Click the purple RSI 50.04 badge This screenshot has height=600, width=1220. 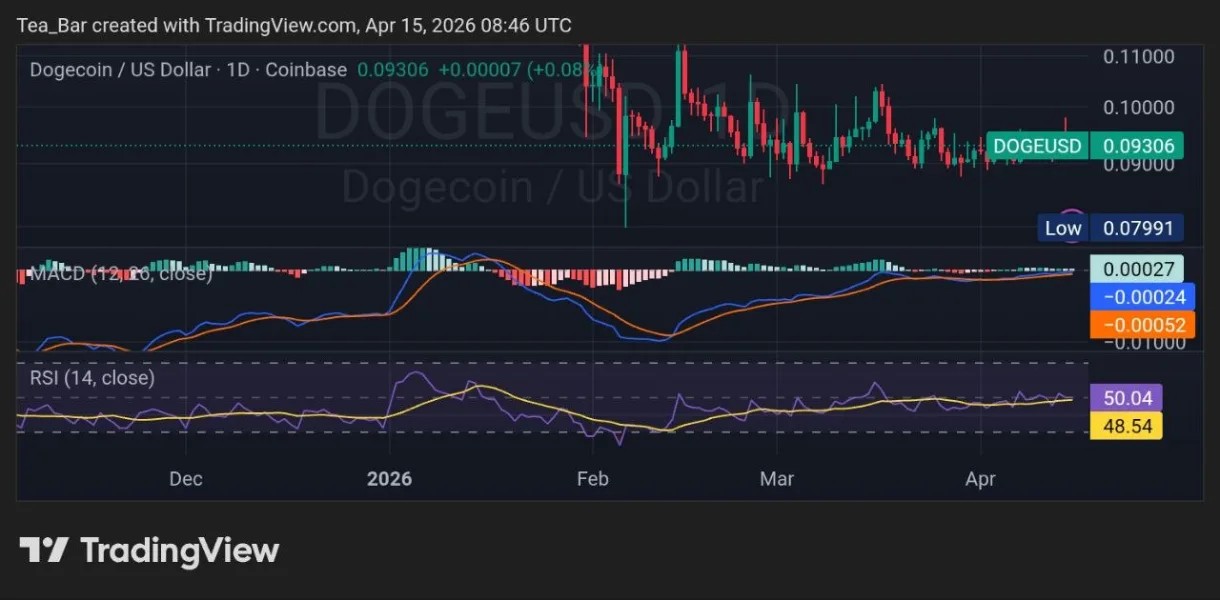pos(1127,398)
